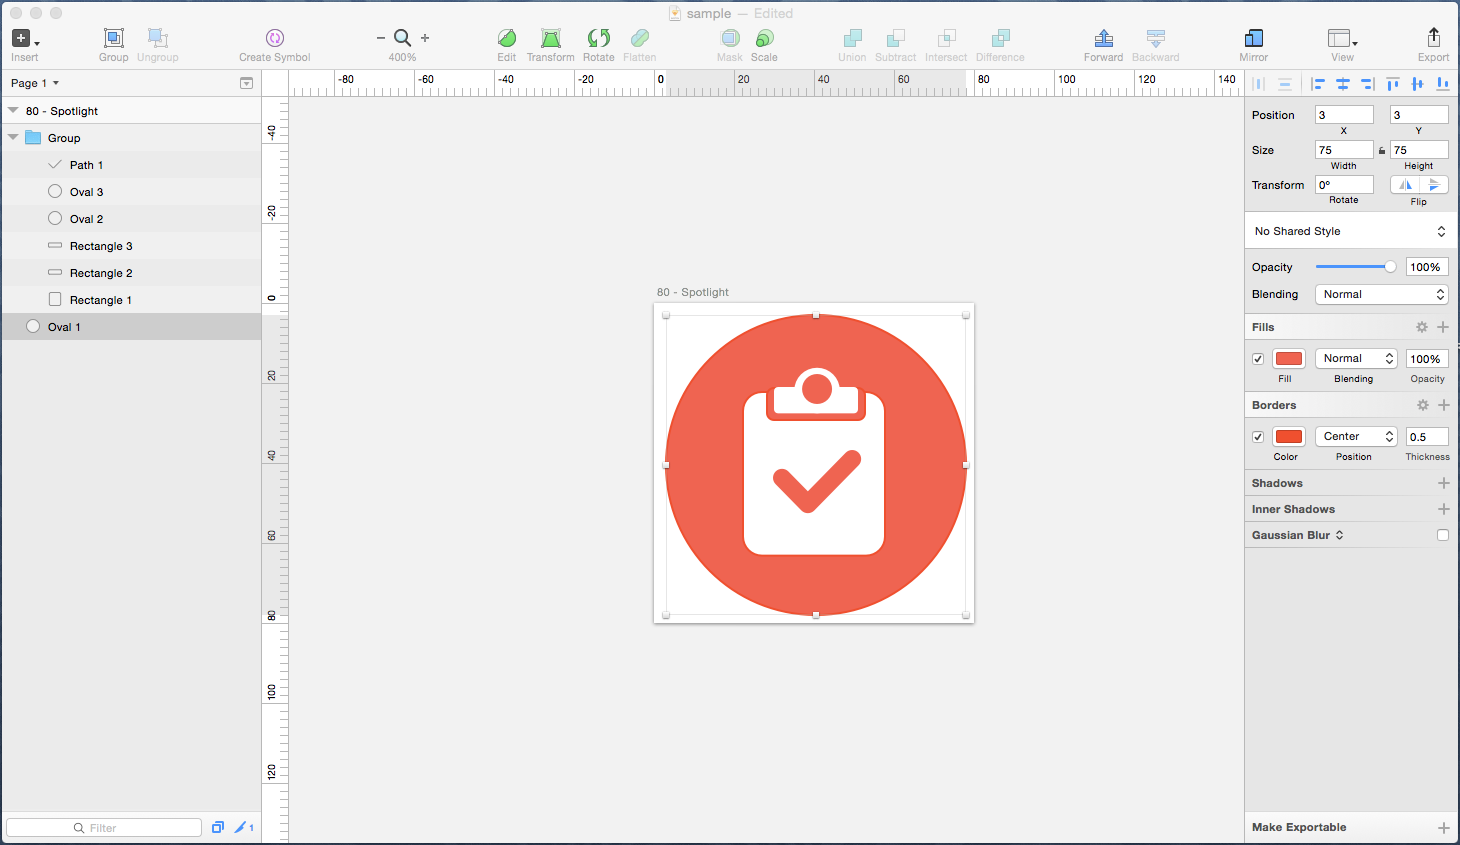Click the Mask toolbar icon
The image size is (1460, 845).
[730, 38]
